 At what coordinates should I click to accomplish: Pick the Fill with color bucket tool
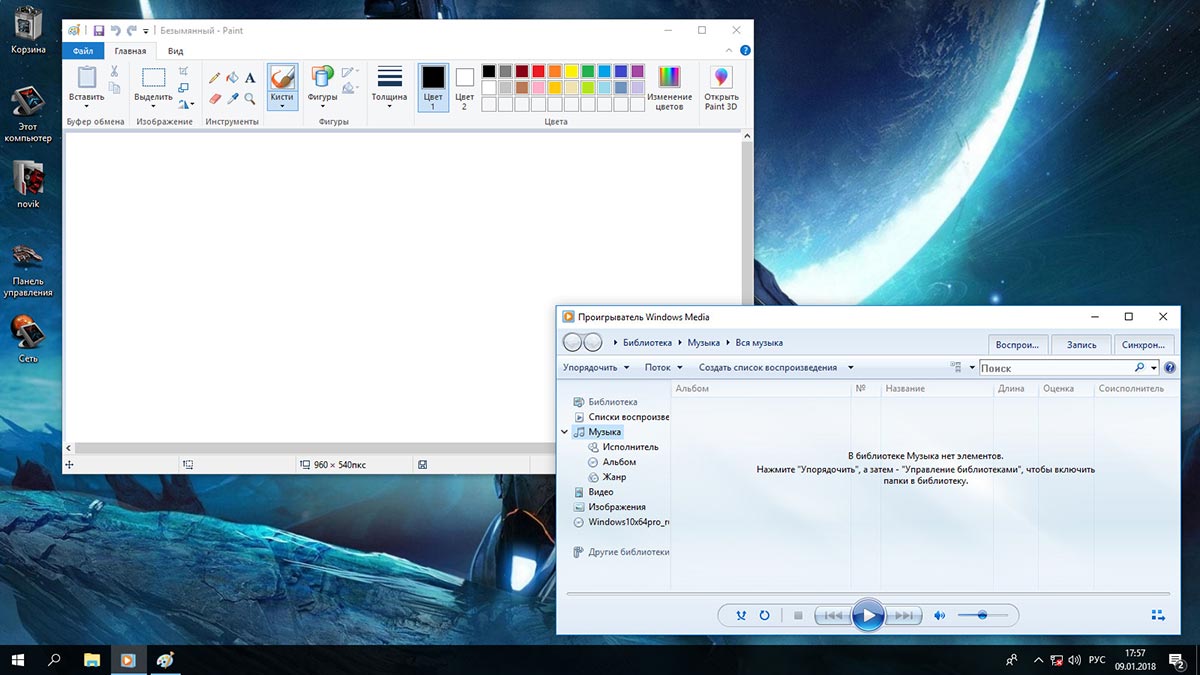[232, 77]
